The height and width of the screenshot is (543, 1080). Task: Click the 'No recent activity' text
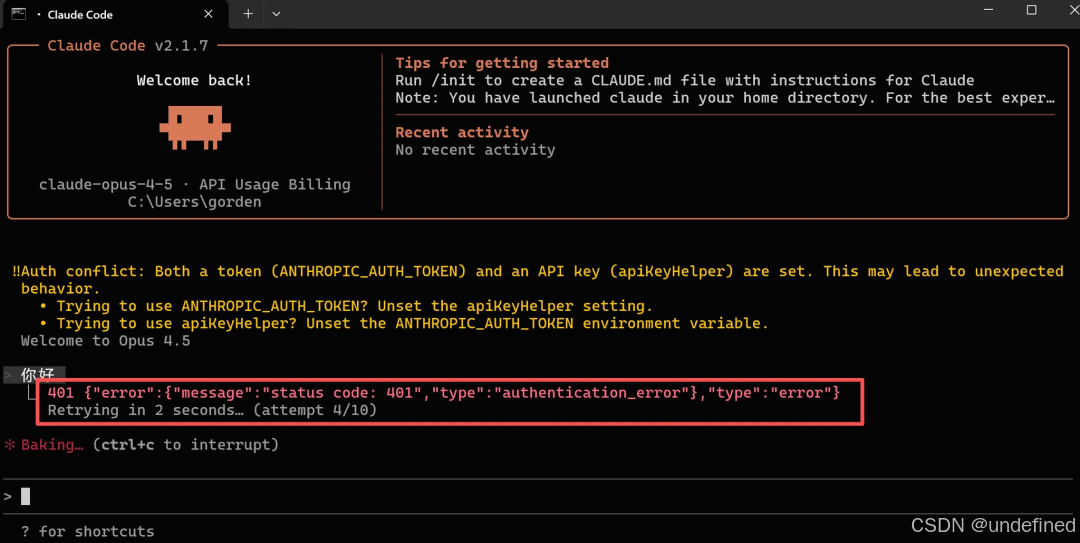(475, 150)
